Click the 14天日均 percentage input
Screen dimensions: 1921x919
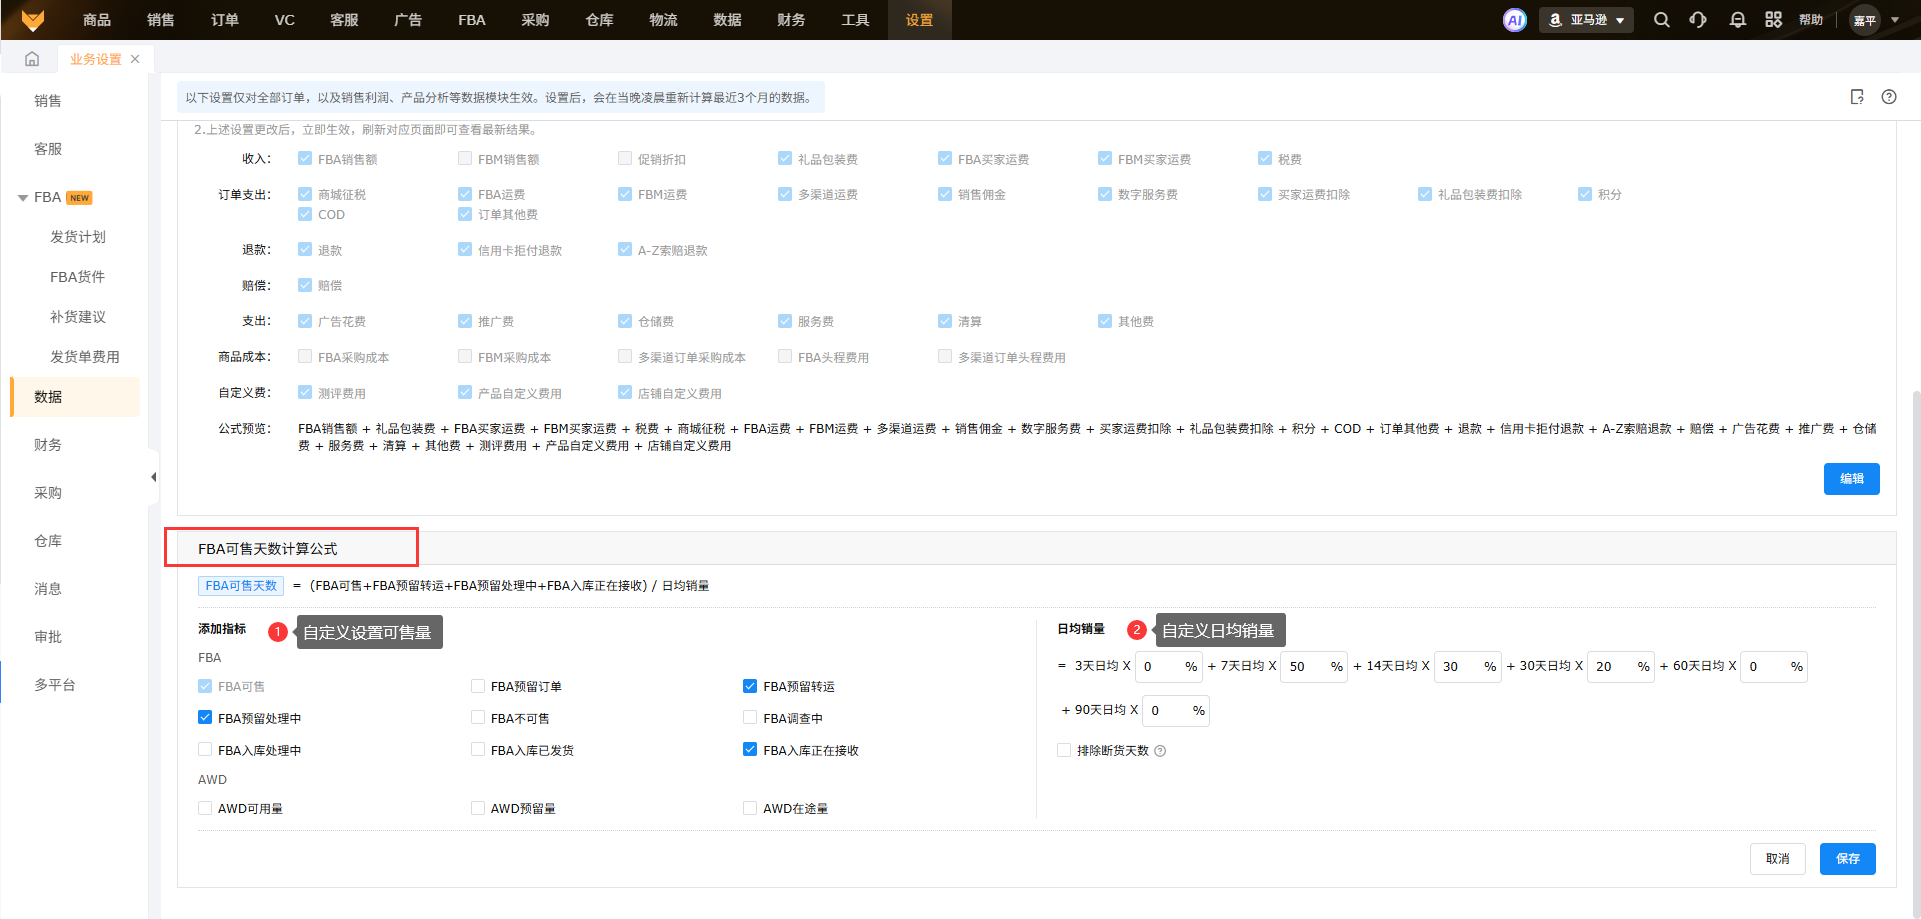tap(1468, 667)
